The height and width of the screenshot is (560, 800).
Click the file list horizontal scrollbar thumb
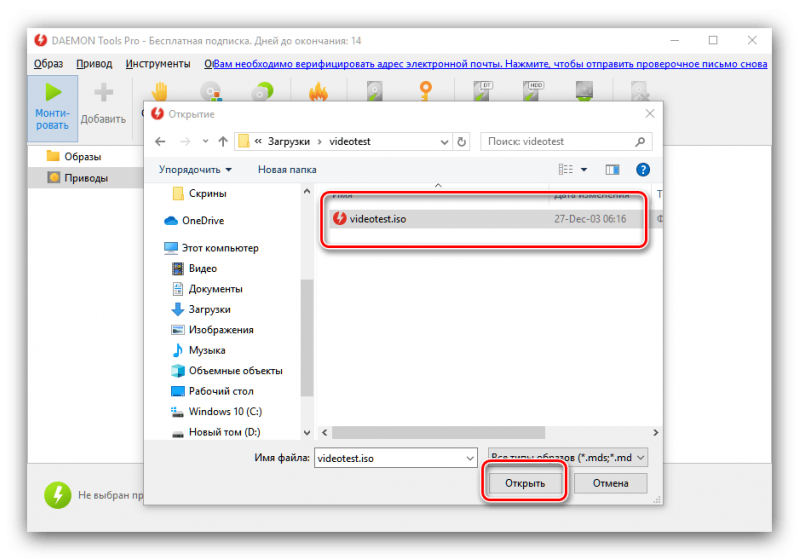point(439,432)
